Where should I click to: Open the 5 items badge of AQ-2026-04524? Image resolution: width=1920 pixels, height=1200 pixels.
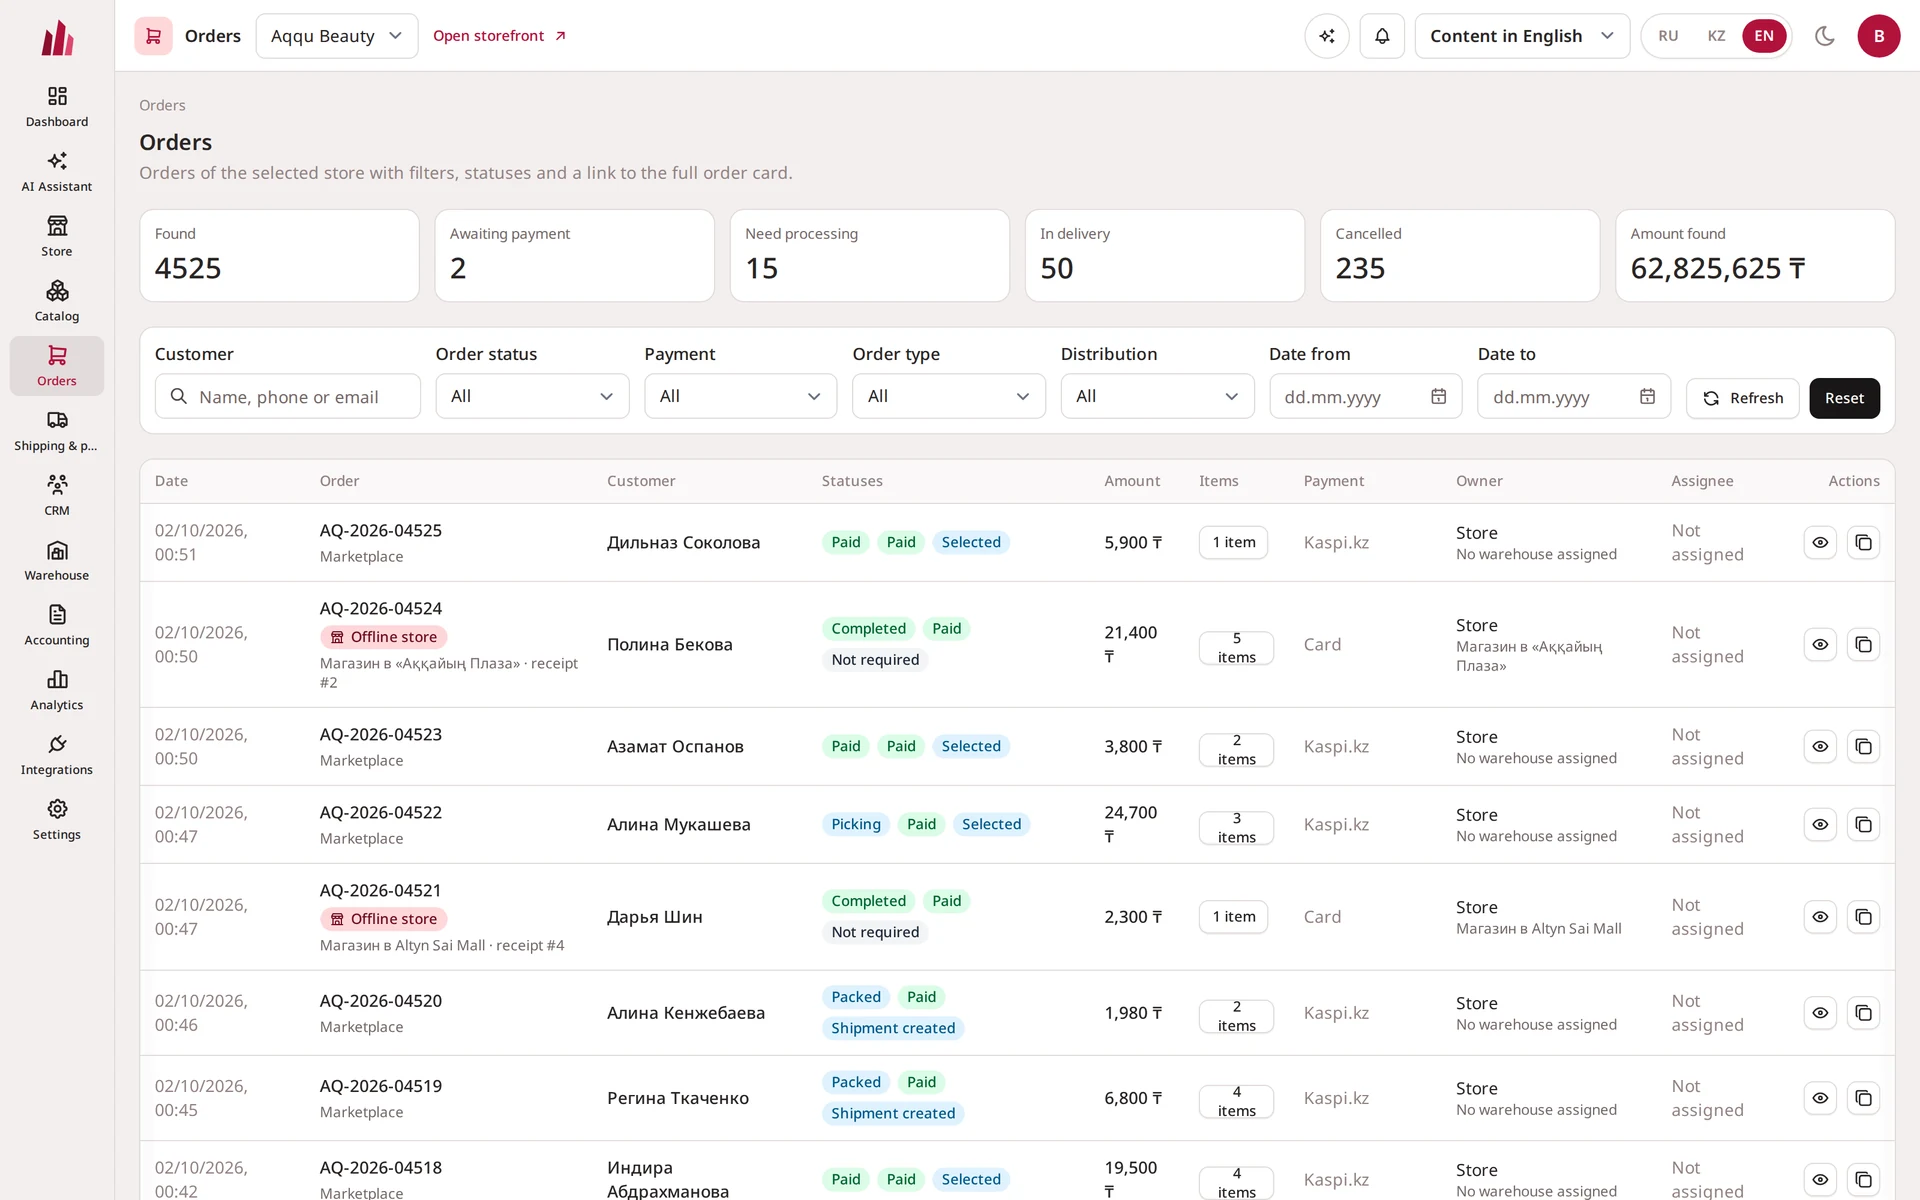point(1236,648)
